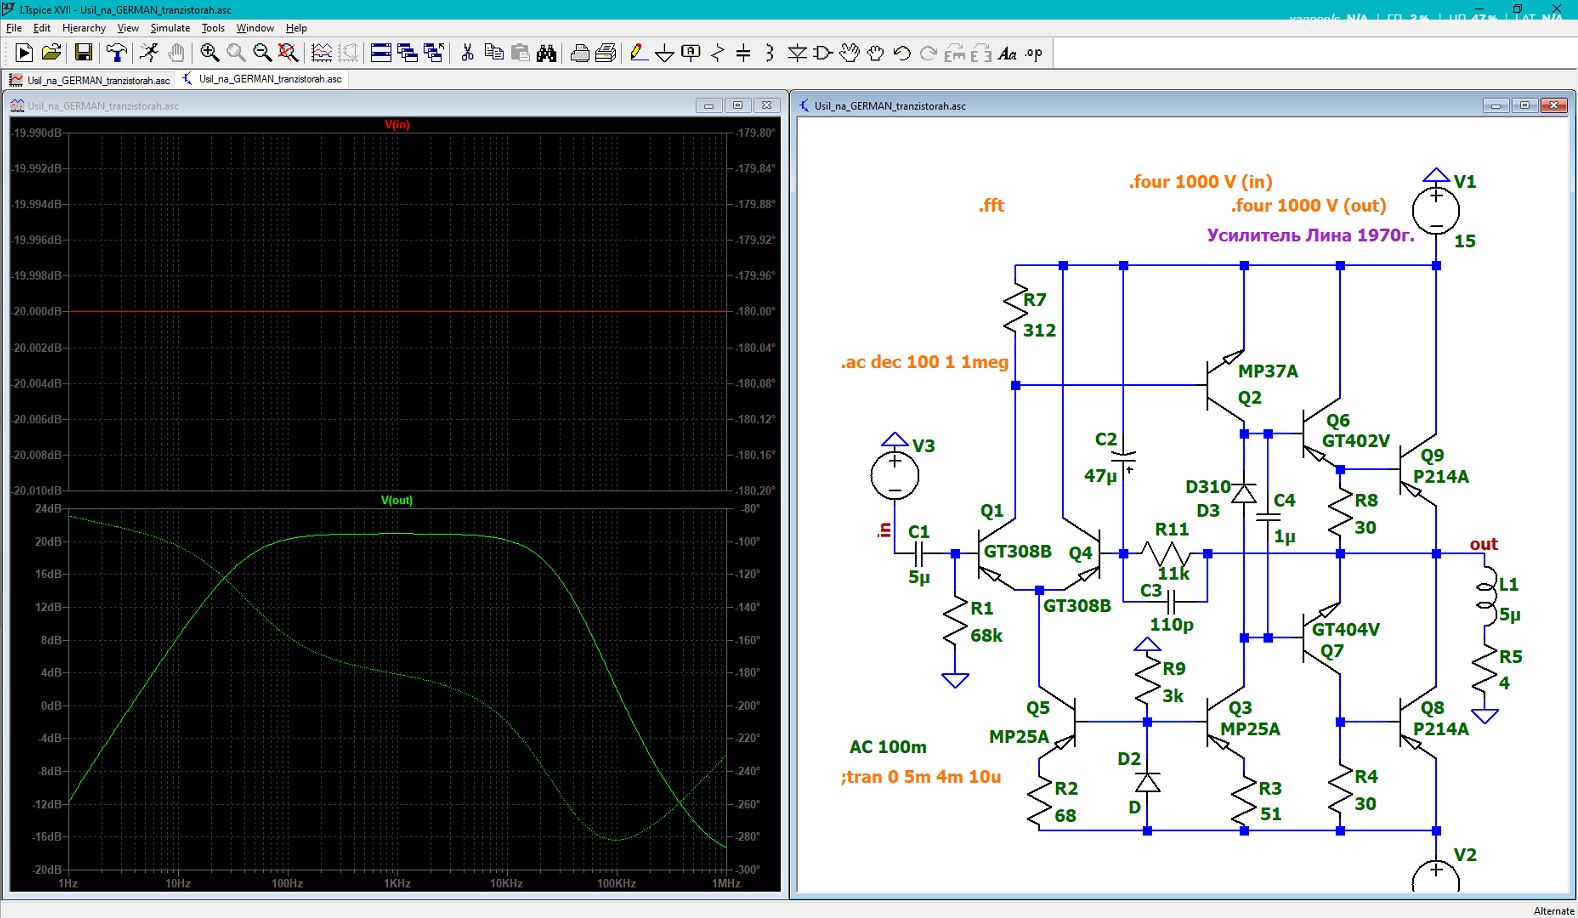This screenshot has height=918, width=1578.
Task: Click the Zoom In magnifier icon
Action: pyautogui.click(x=210, y=53)
